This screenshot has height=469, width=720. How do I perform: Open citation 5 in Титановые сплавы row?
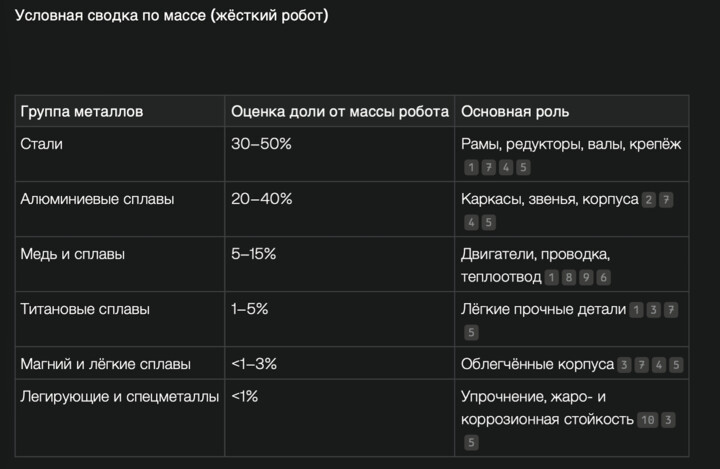click(x=471, y=332)
